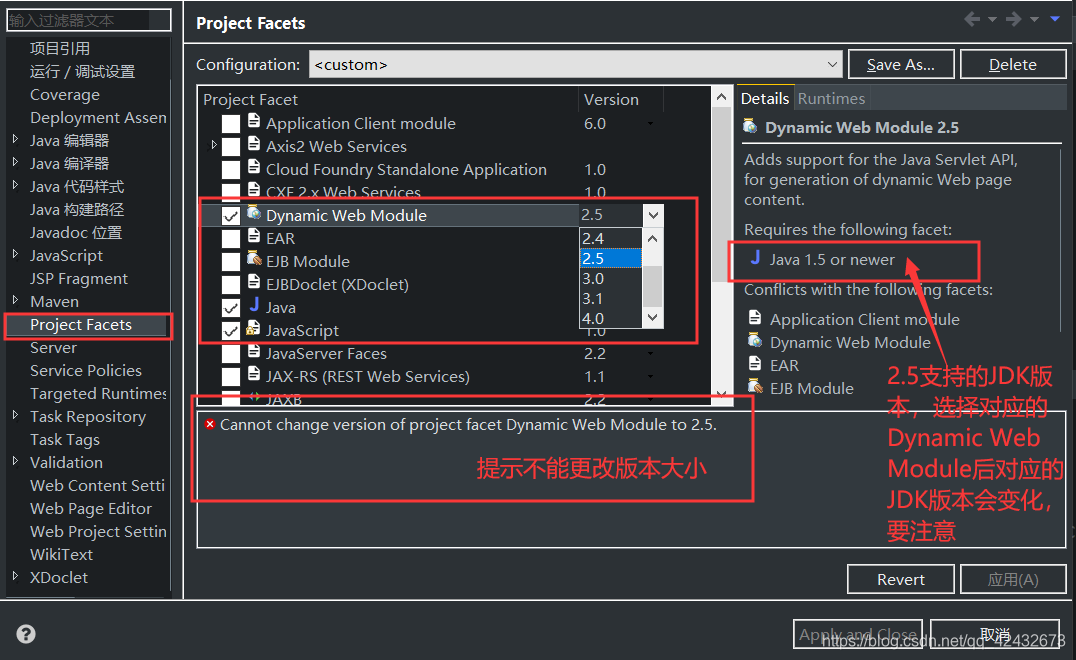Click the JavaScript facet icon
Screen dimensions: 1076x660
(254, 329)
